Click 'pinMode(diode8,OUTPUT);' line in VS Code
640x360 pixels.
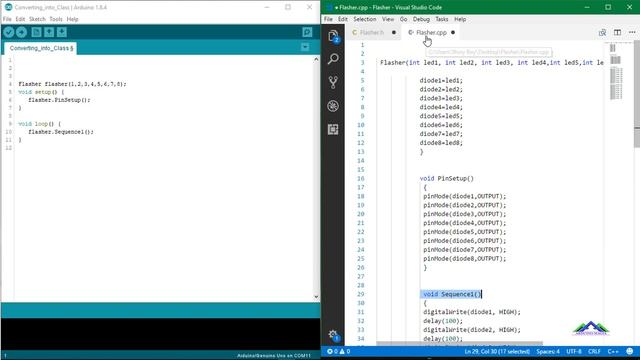coord(464,258)
